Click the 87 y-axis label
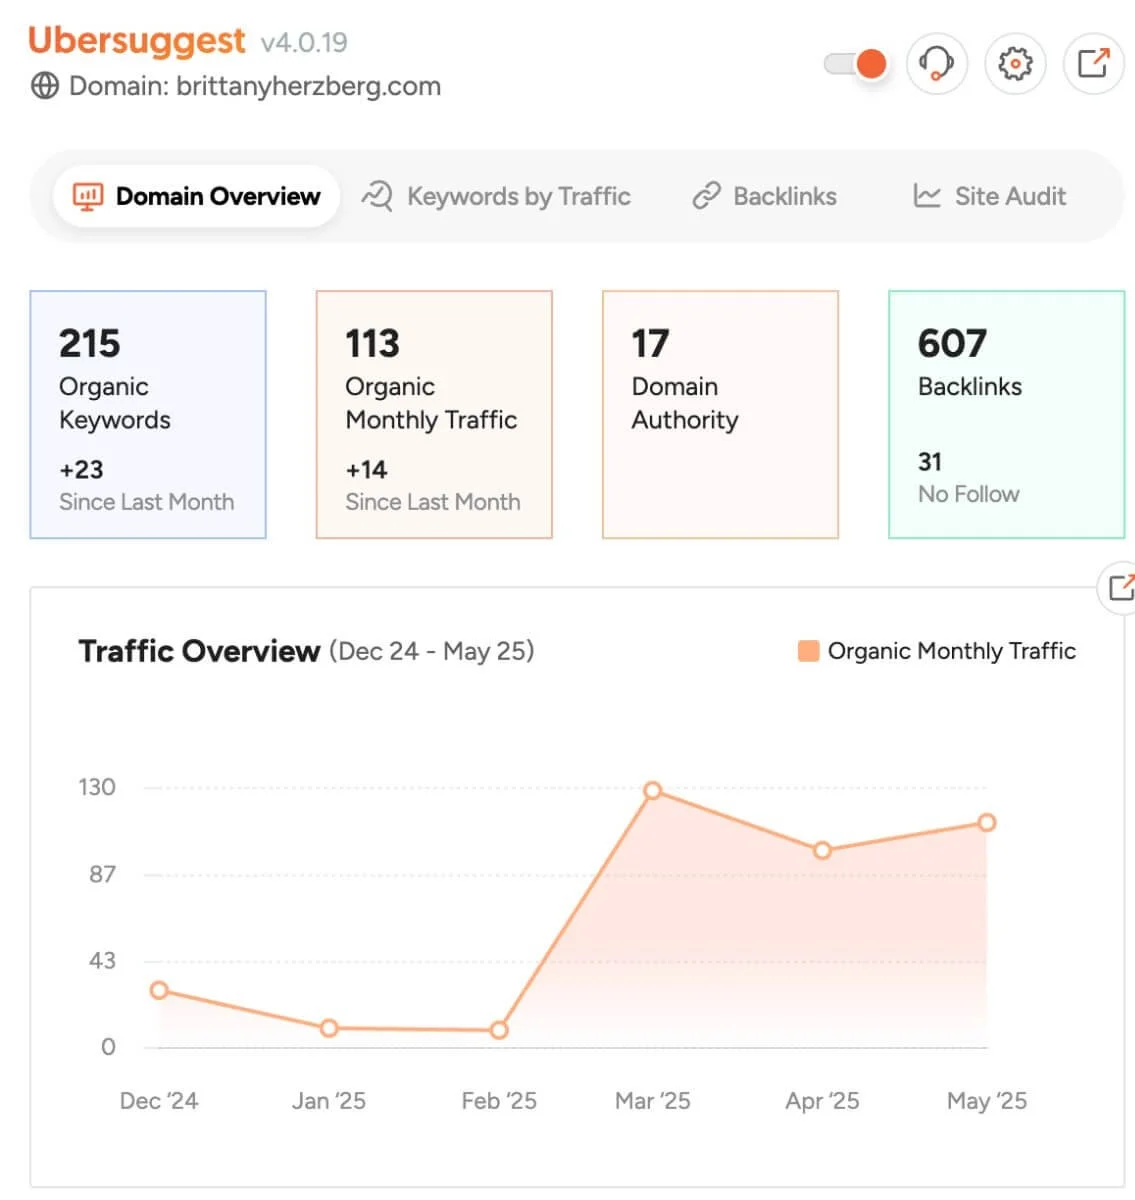Viewport: 1135px width, 1200px height. [102, 874]
